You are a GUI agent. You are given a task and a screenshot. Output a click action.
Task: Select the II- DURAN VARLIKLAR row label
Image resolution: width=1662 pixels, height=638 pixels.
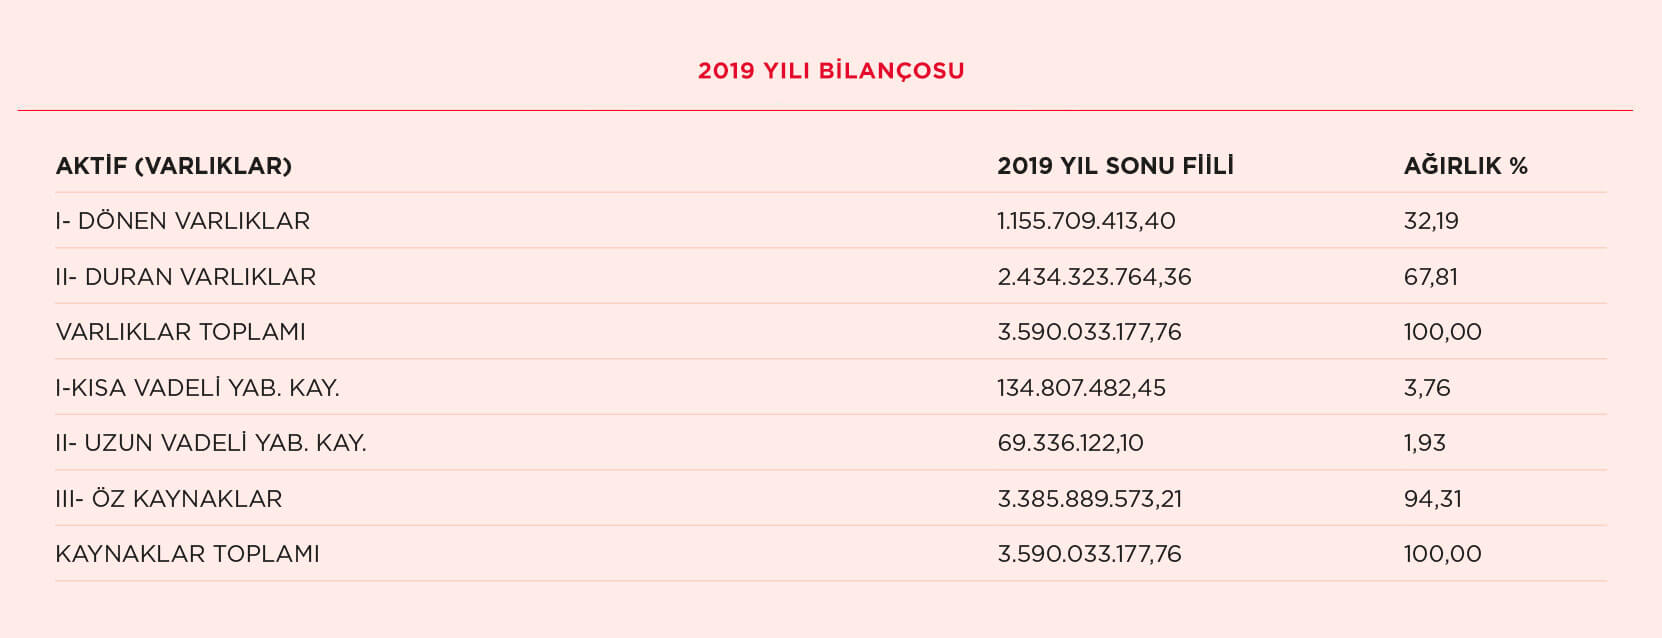click(186, 277)
